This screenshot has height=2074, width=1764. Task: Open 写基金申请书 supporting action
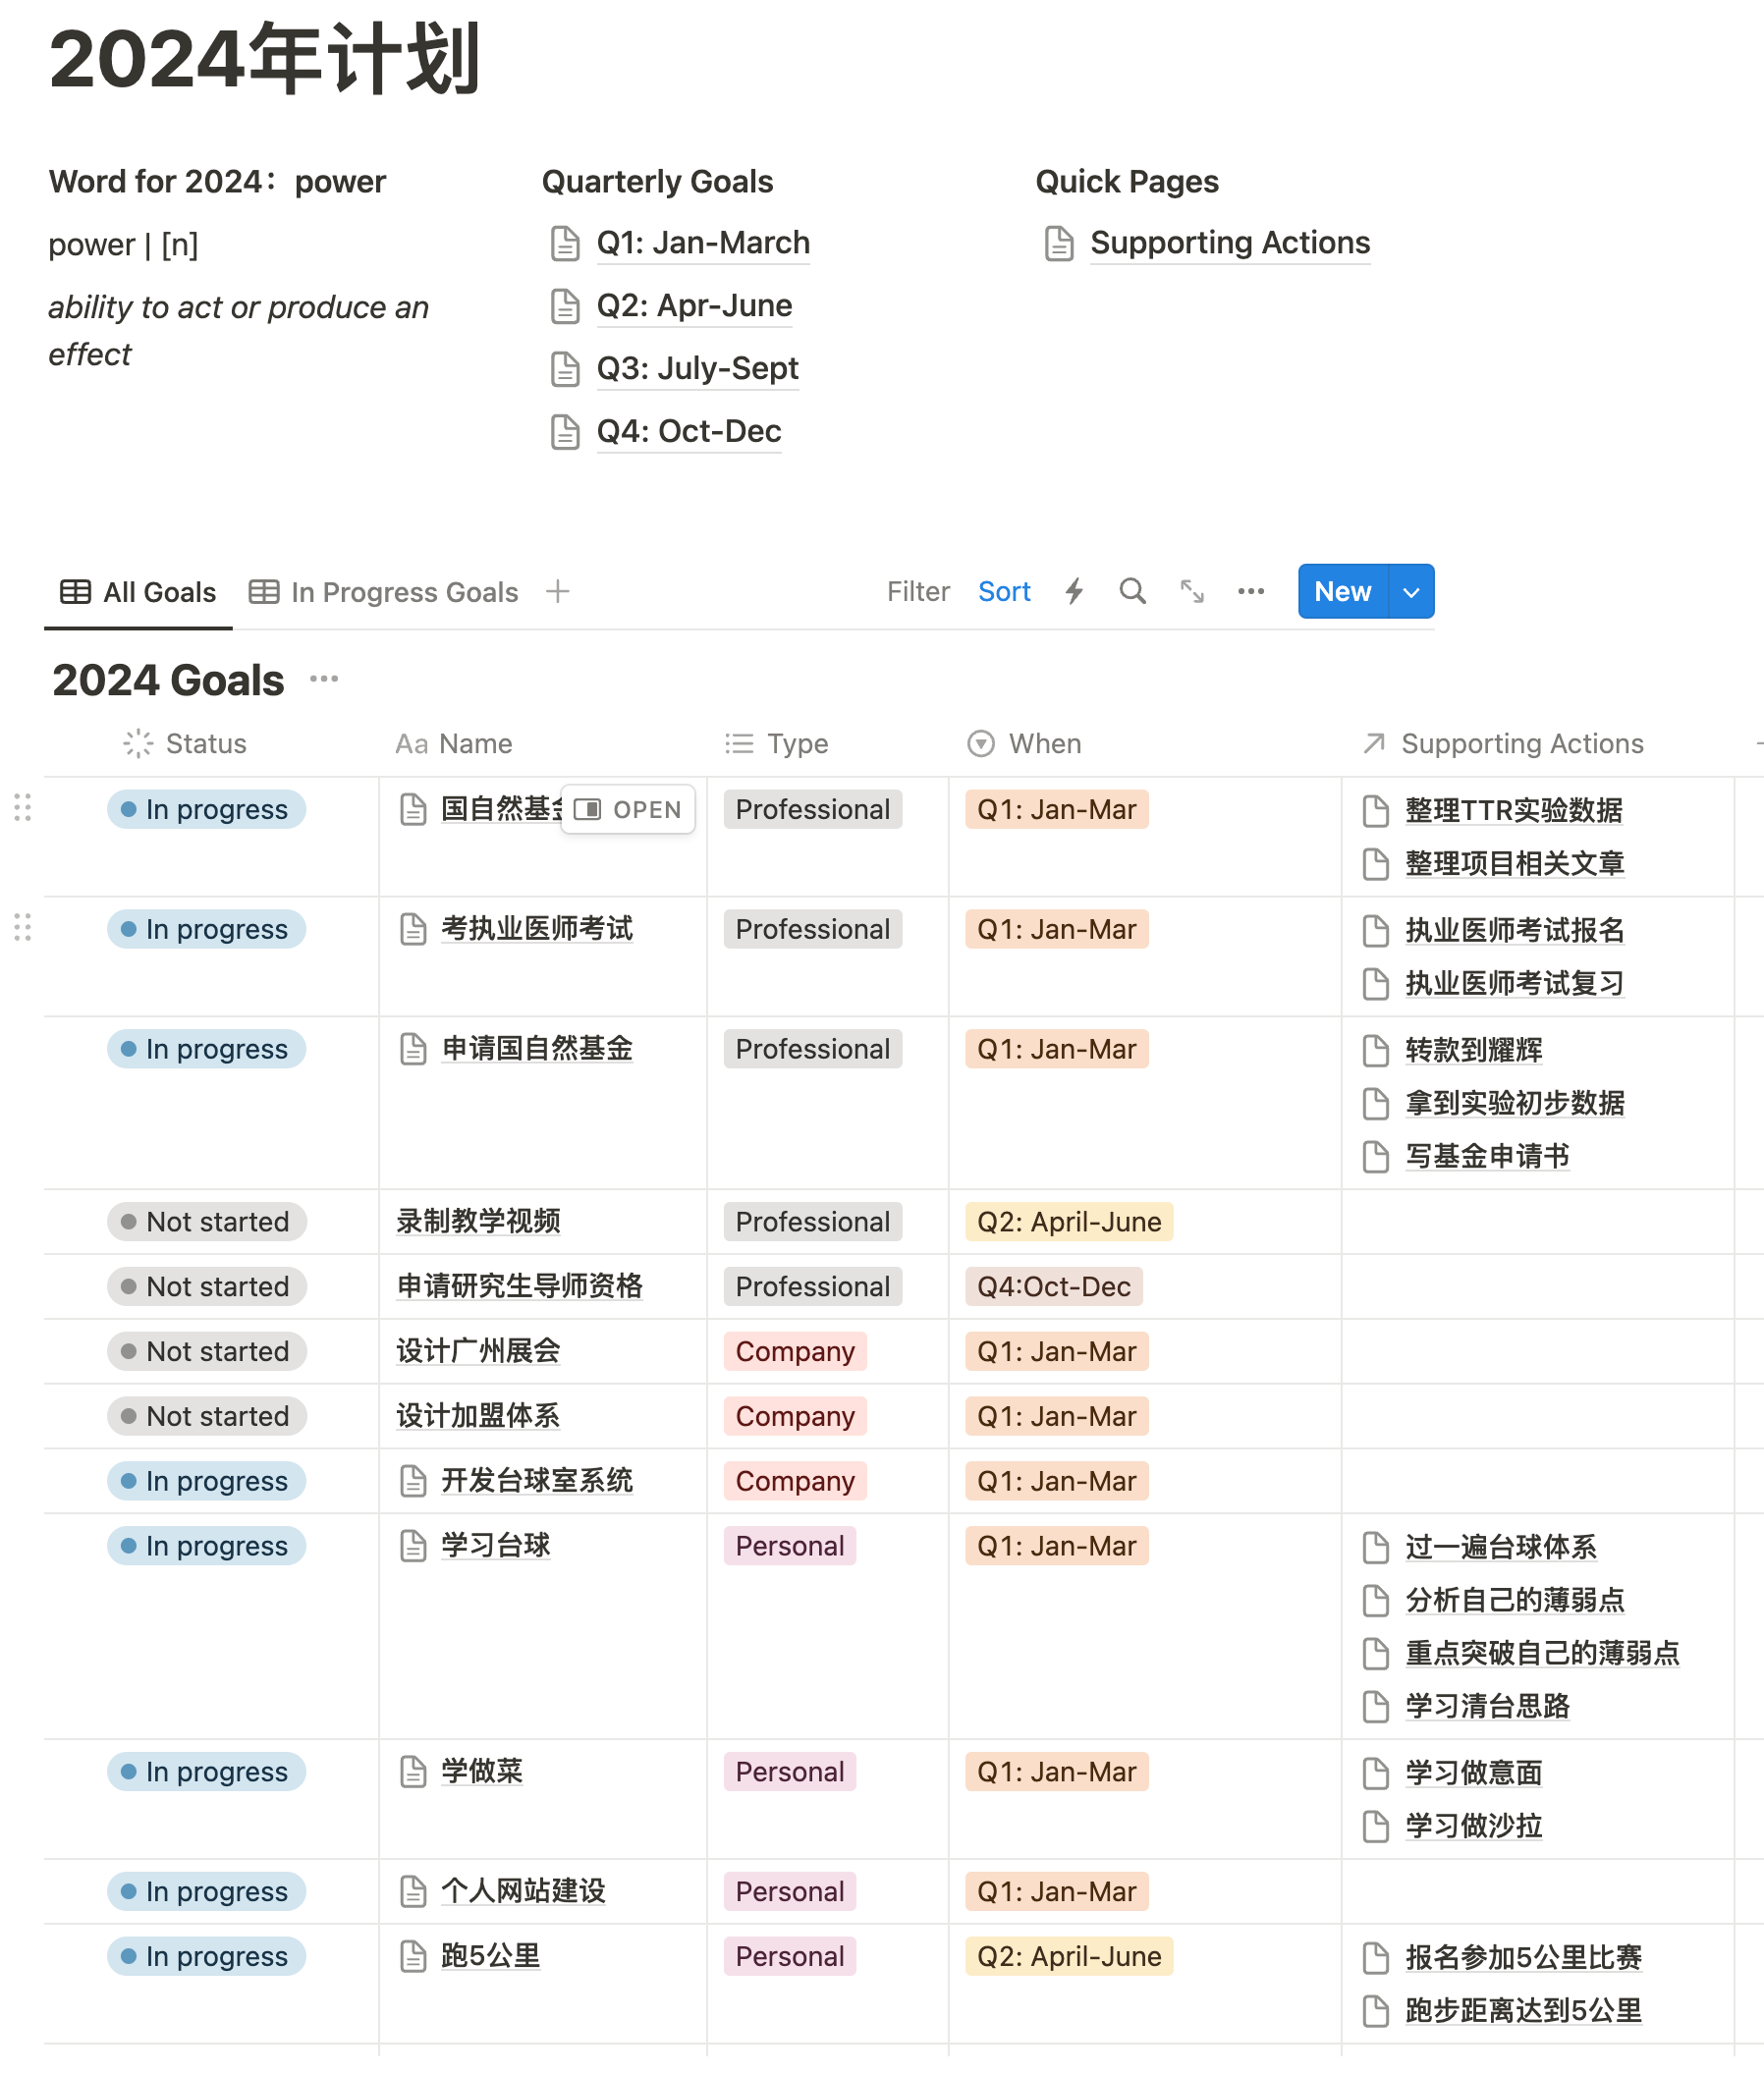(1487, 1157)
